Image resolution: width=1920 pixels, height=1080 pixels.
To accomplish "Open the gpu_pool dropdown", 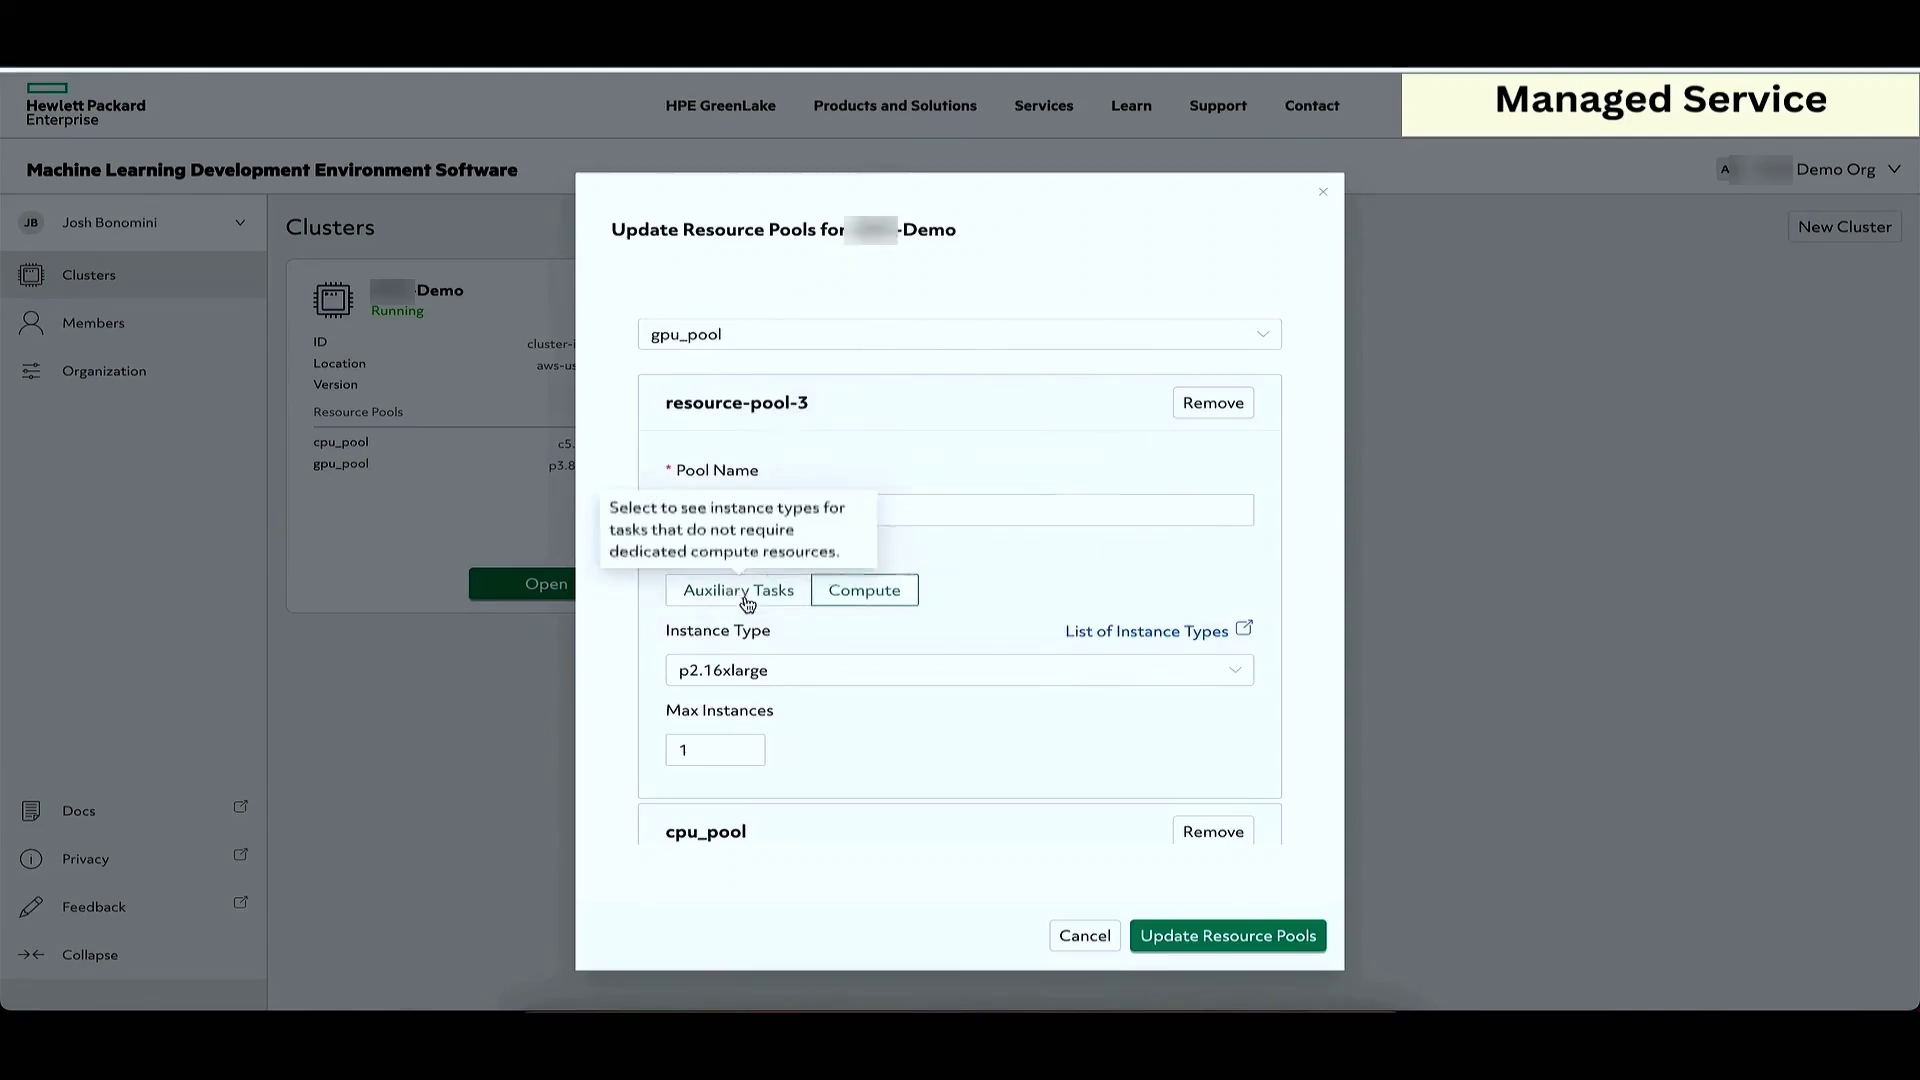I will pos(959,334).
